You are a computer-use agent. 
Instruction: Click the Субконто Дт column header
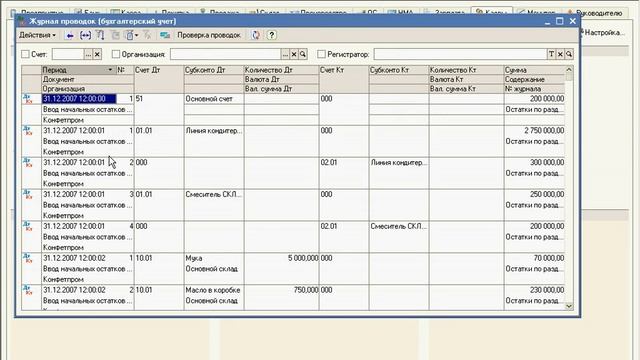(x=214, y=70)
